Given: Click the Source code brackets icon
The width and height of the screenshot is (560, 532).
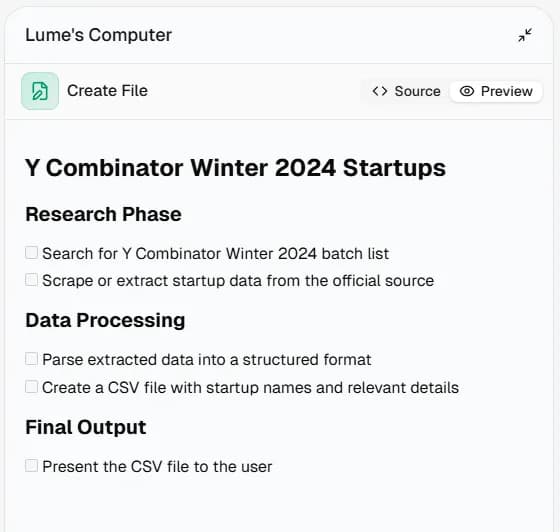Looking at the screenshot, I should coord(380,91).
